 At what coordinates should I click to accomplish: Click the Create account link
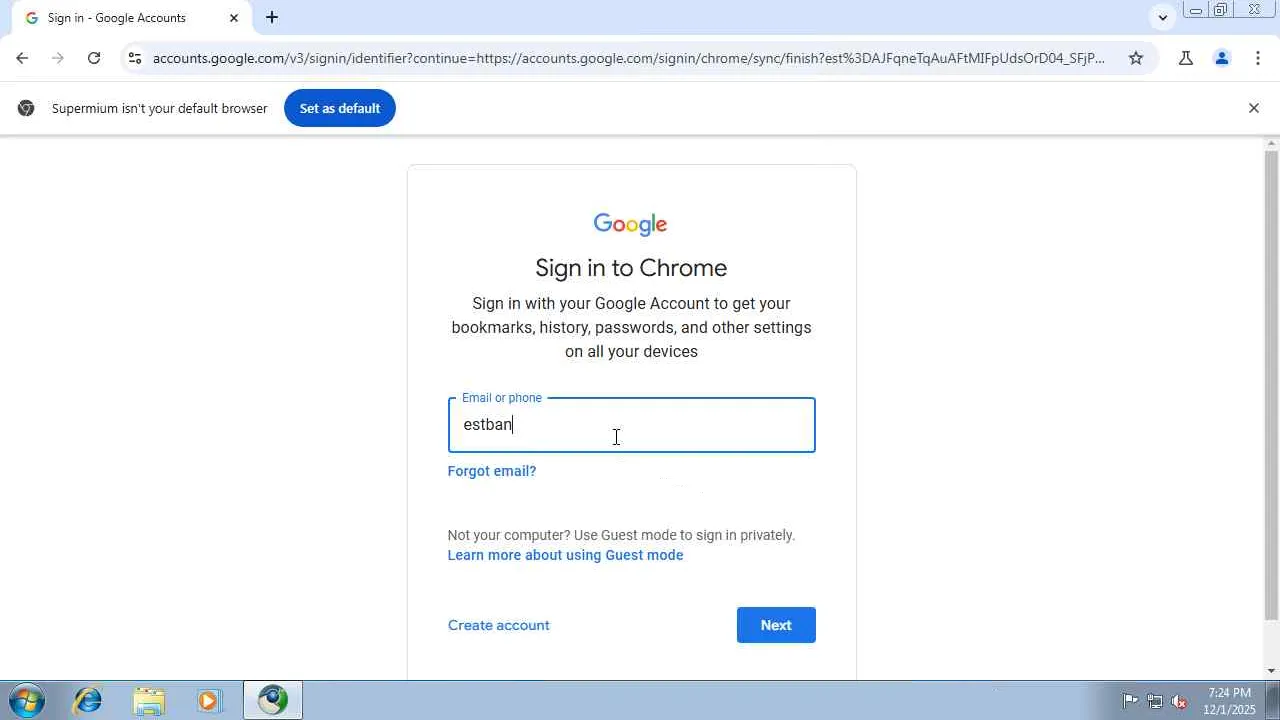499,625
